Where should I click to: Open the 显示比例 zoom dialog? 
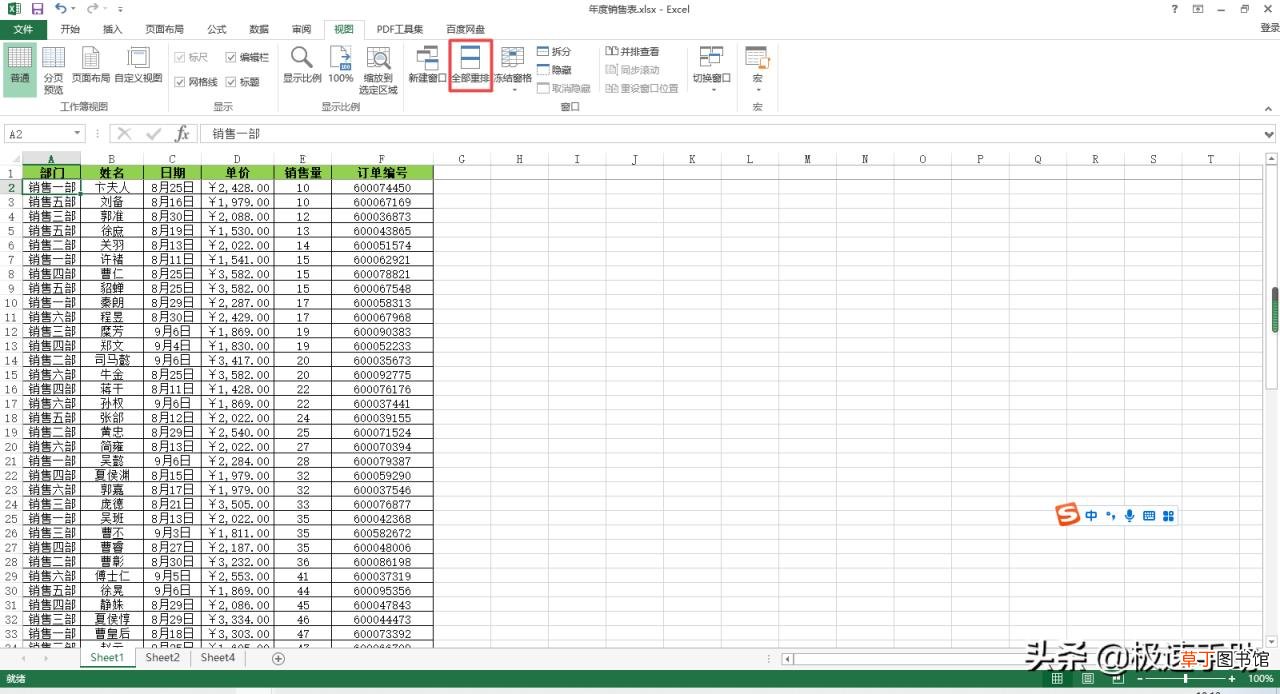302,65
